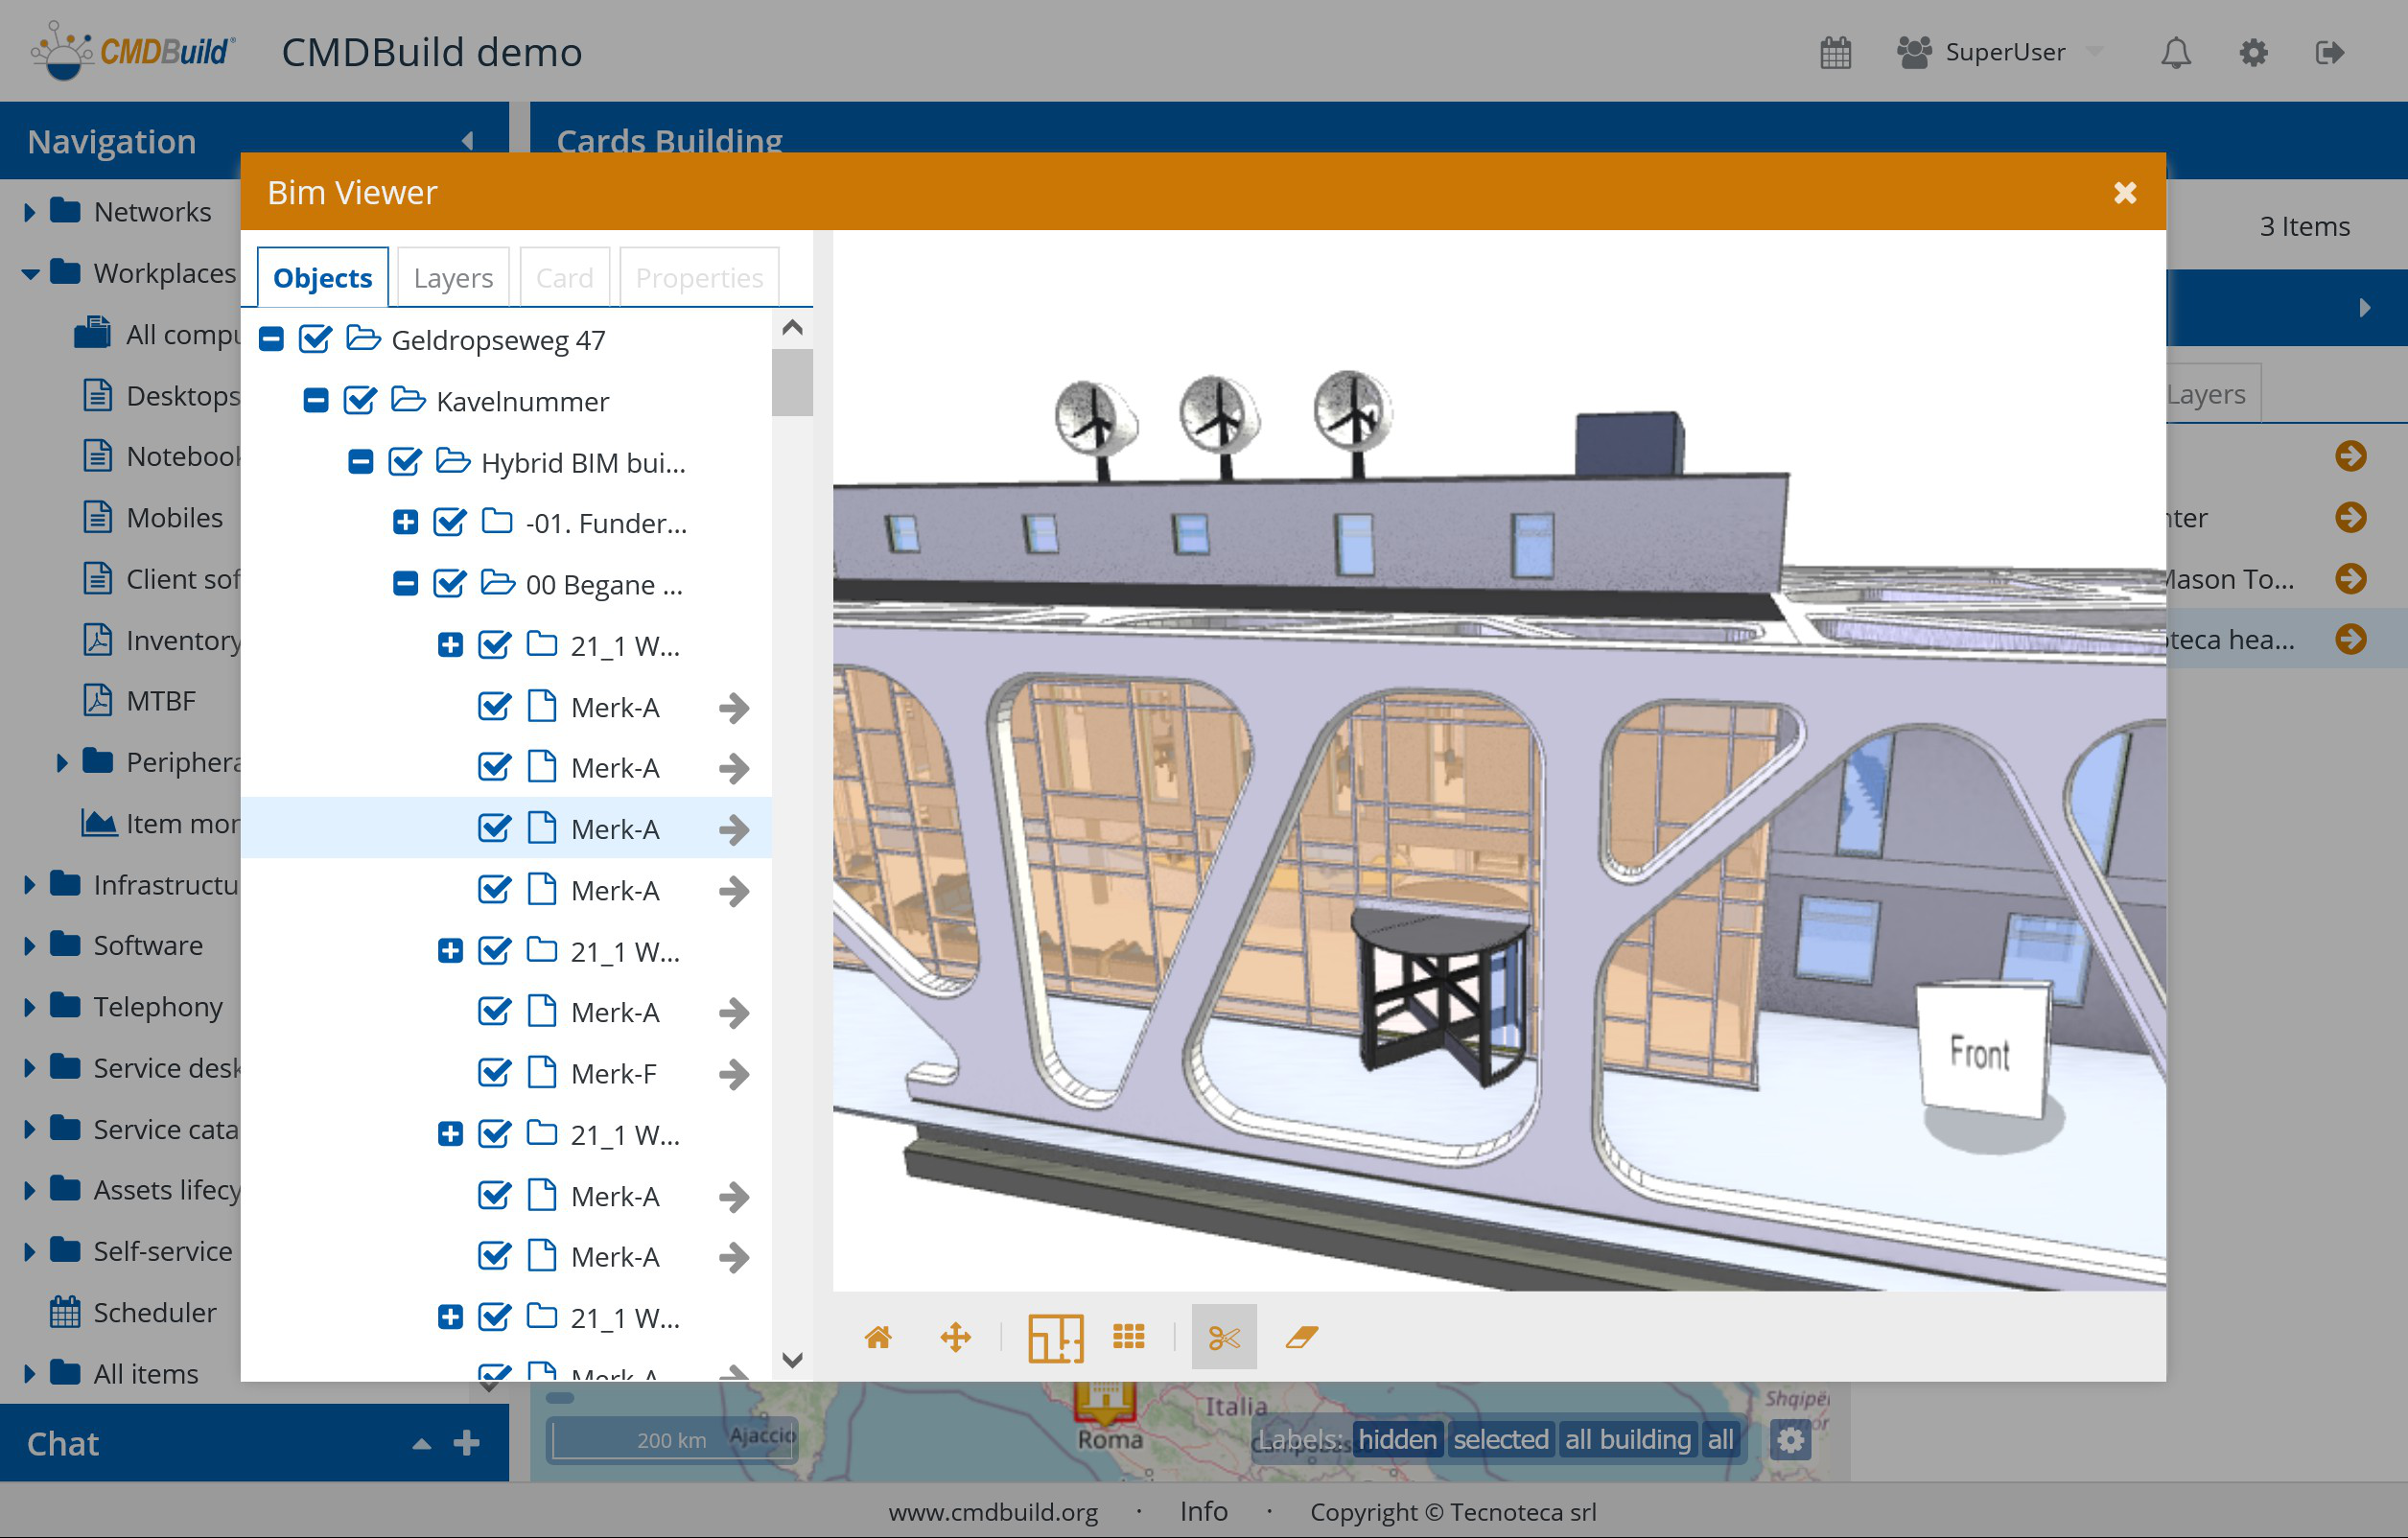This screenshot has height=1538, width=2408.
Task: Uncheck the Kavelnummer checkbox
Action: click(360, 401)
